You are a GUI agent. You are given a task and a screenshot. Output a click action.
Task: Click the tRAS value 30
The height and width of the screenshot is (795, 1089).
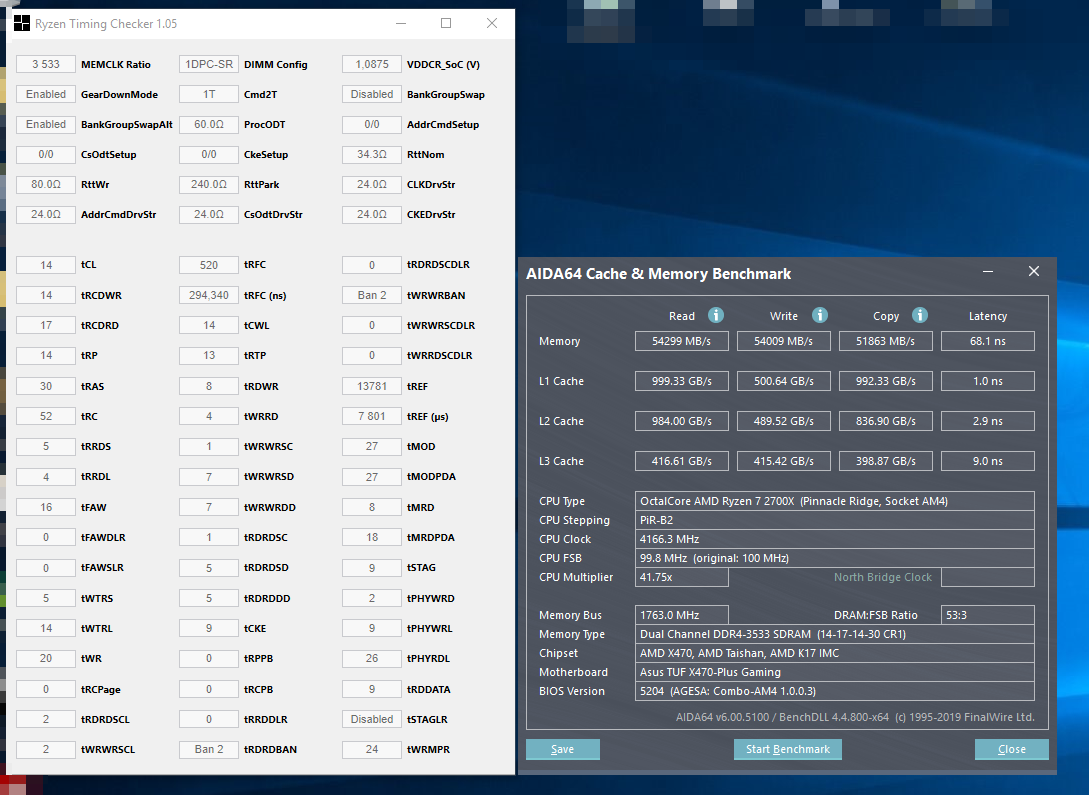(46, 386)
